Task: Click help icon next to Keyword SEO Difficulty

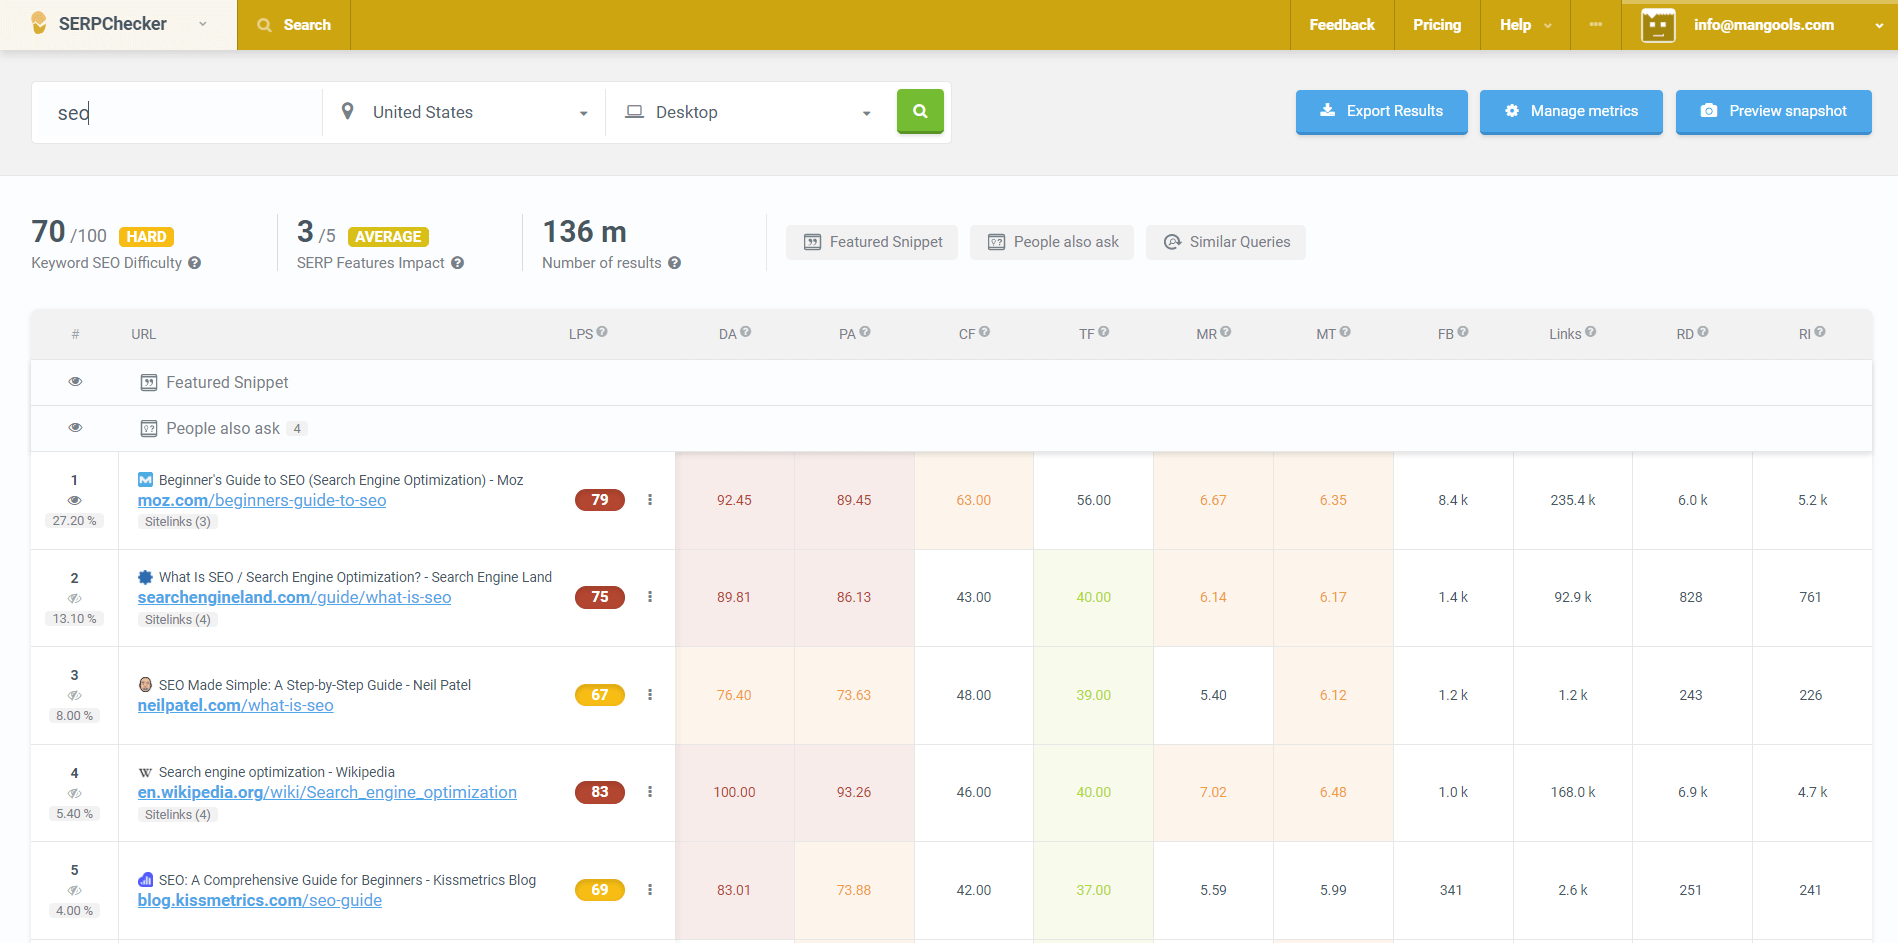Action: click(x=195, y=263)
